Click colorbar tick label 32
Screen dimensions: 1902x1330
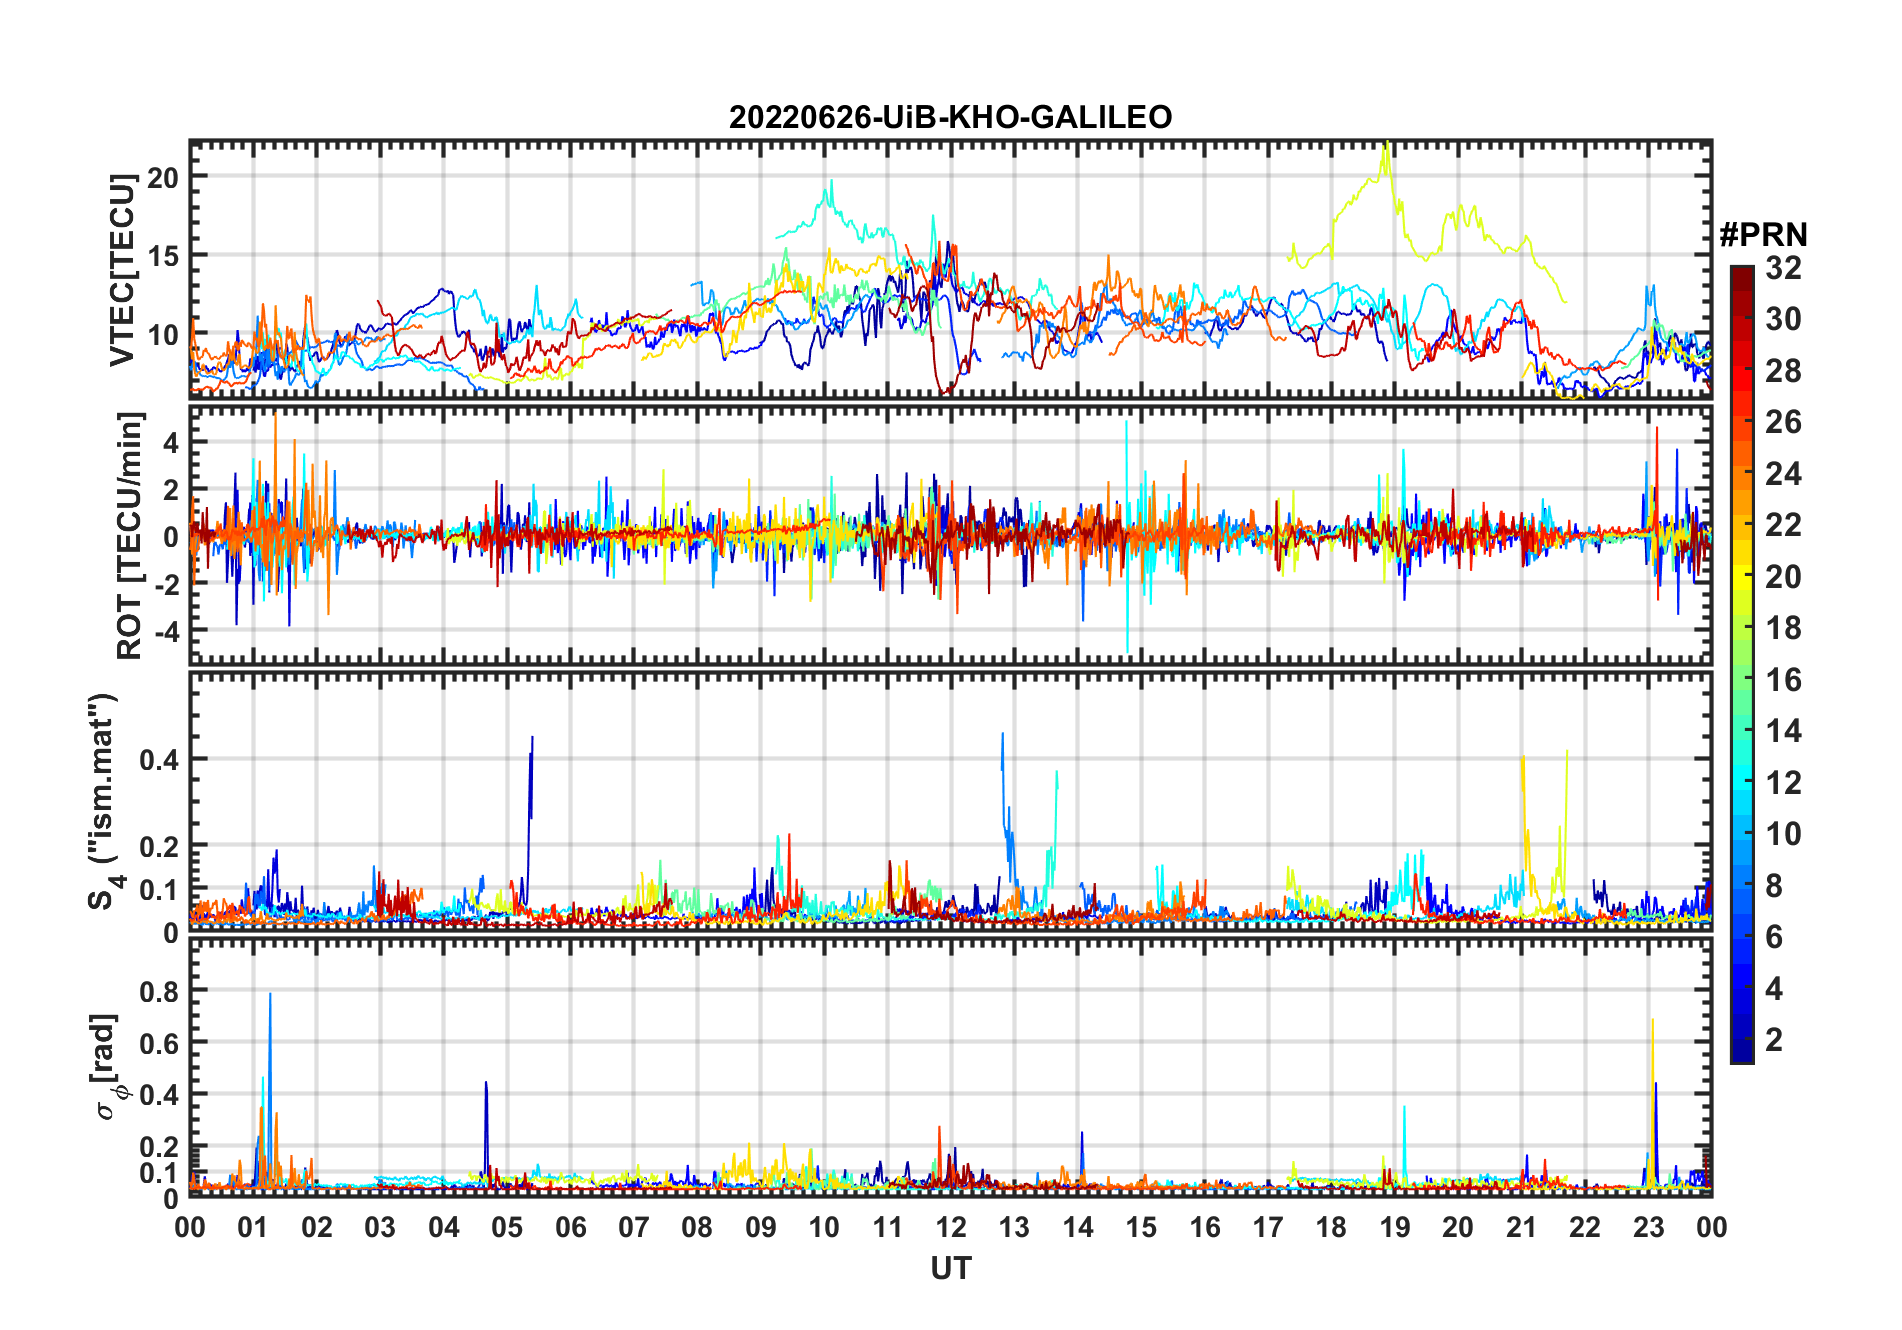(x=1783, y=267)
